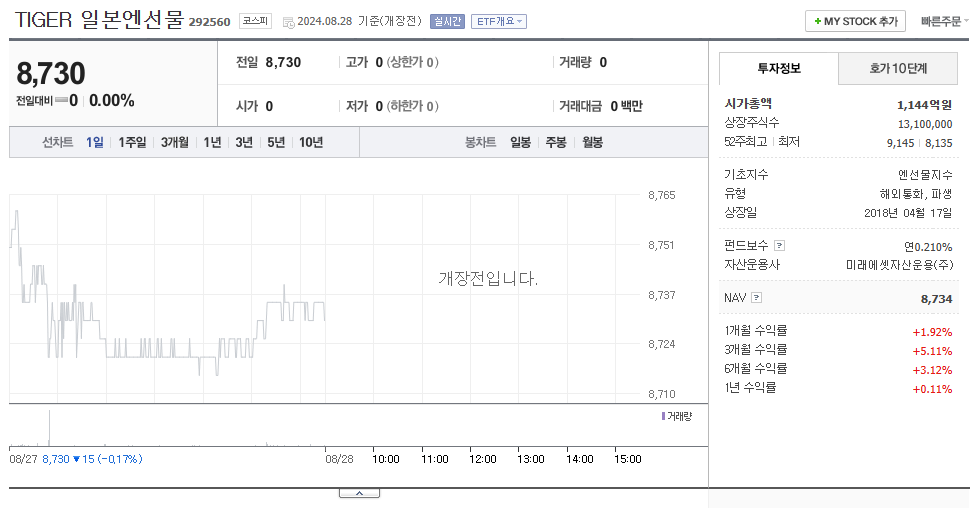This screenshot has width=977, height=508.
Task: Click the 시가총액 value 1,144억원
Action: click(x=924, y=105)
